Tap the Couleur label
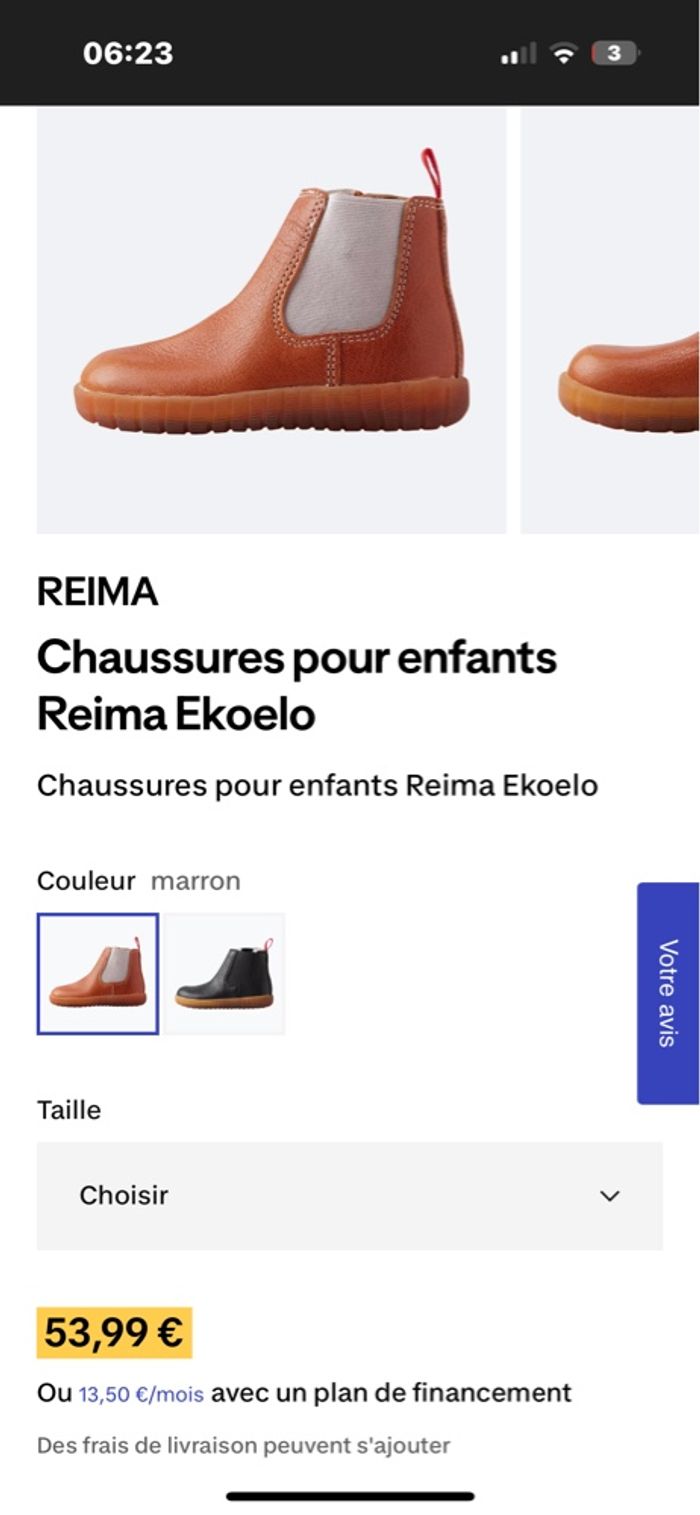Viewport: 700px width, 1515px height. [x=86, y=881]
